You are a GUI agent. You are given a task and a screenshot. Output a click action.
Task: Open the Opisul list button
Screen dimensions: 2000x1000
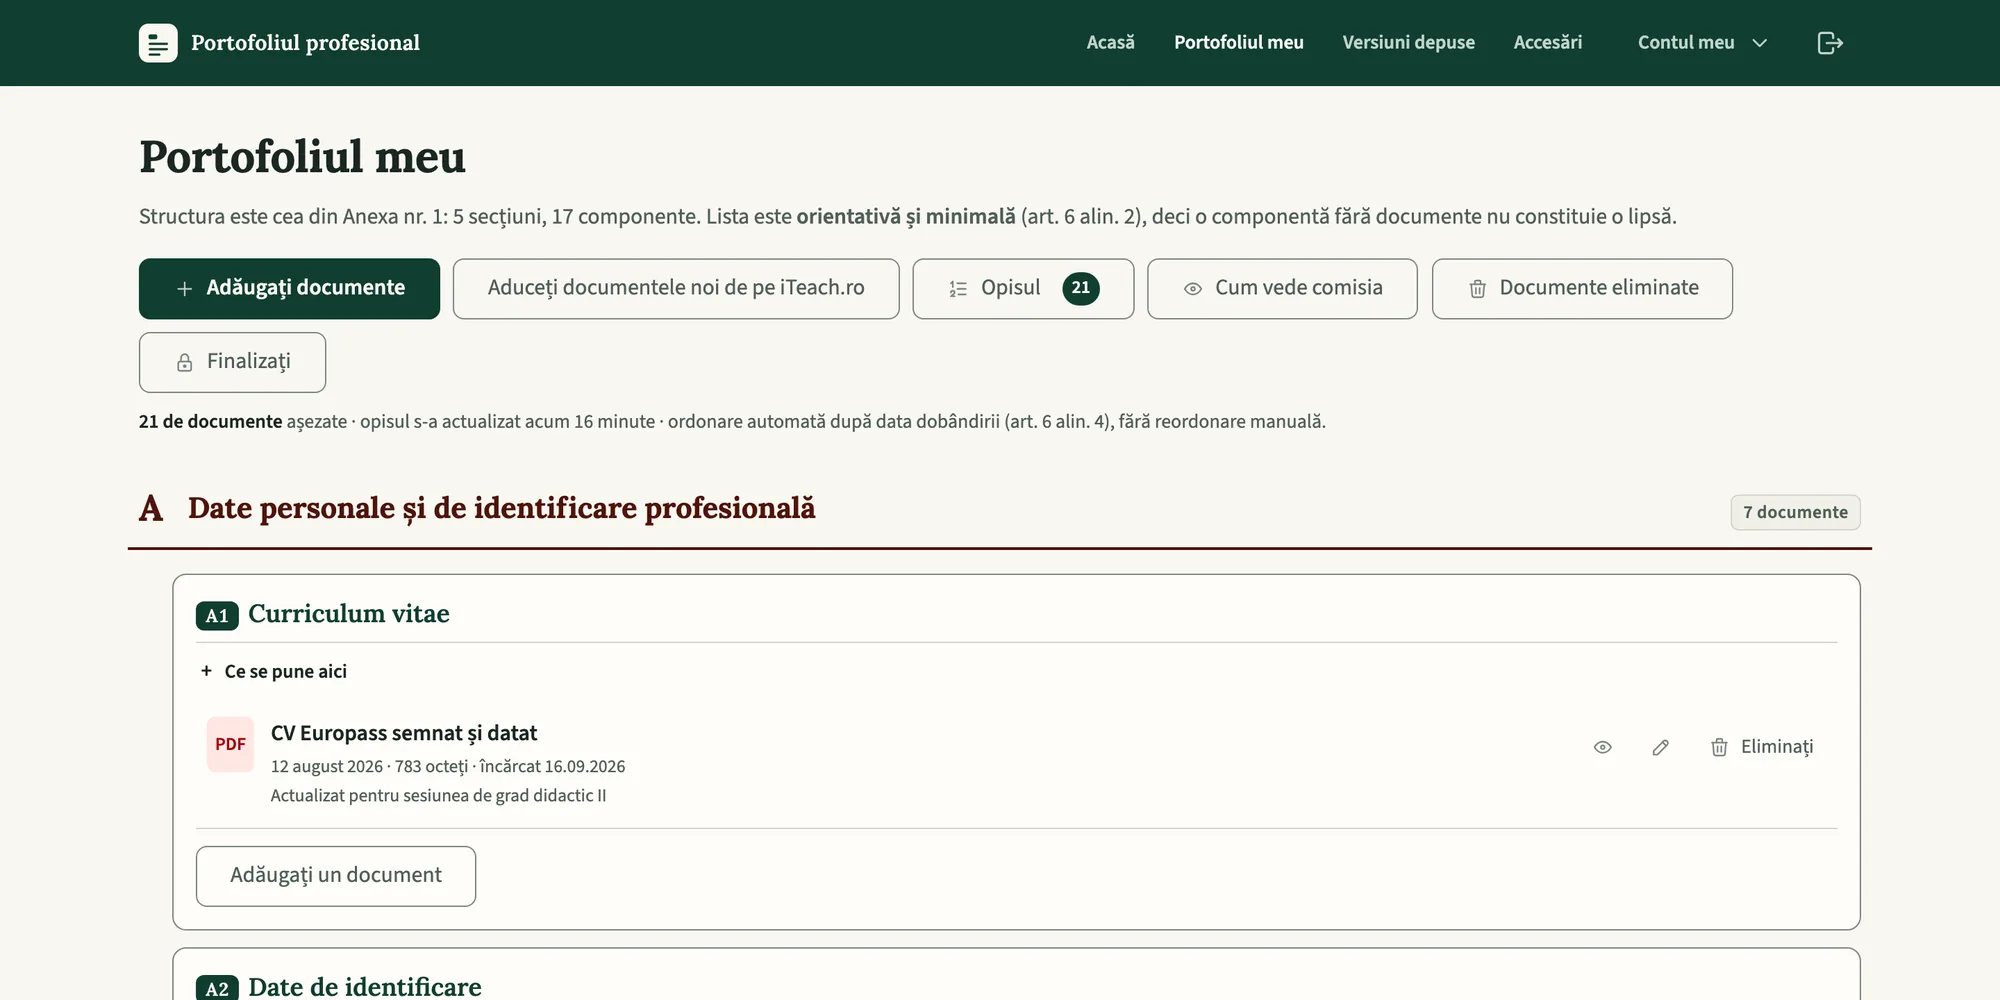click(1023, 289)
